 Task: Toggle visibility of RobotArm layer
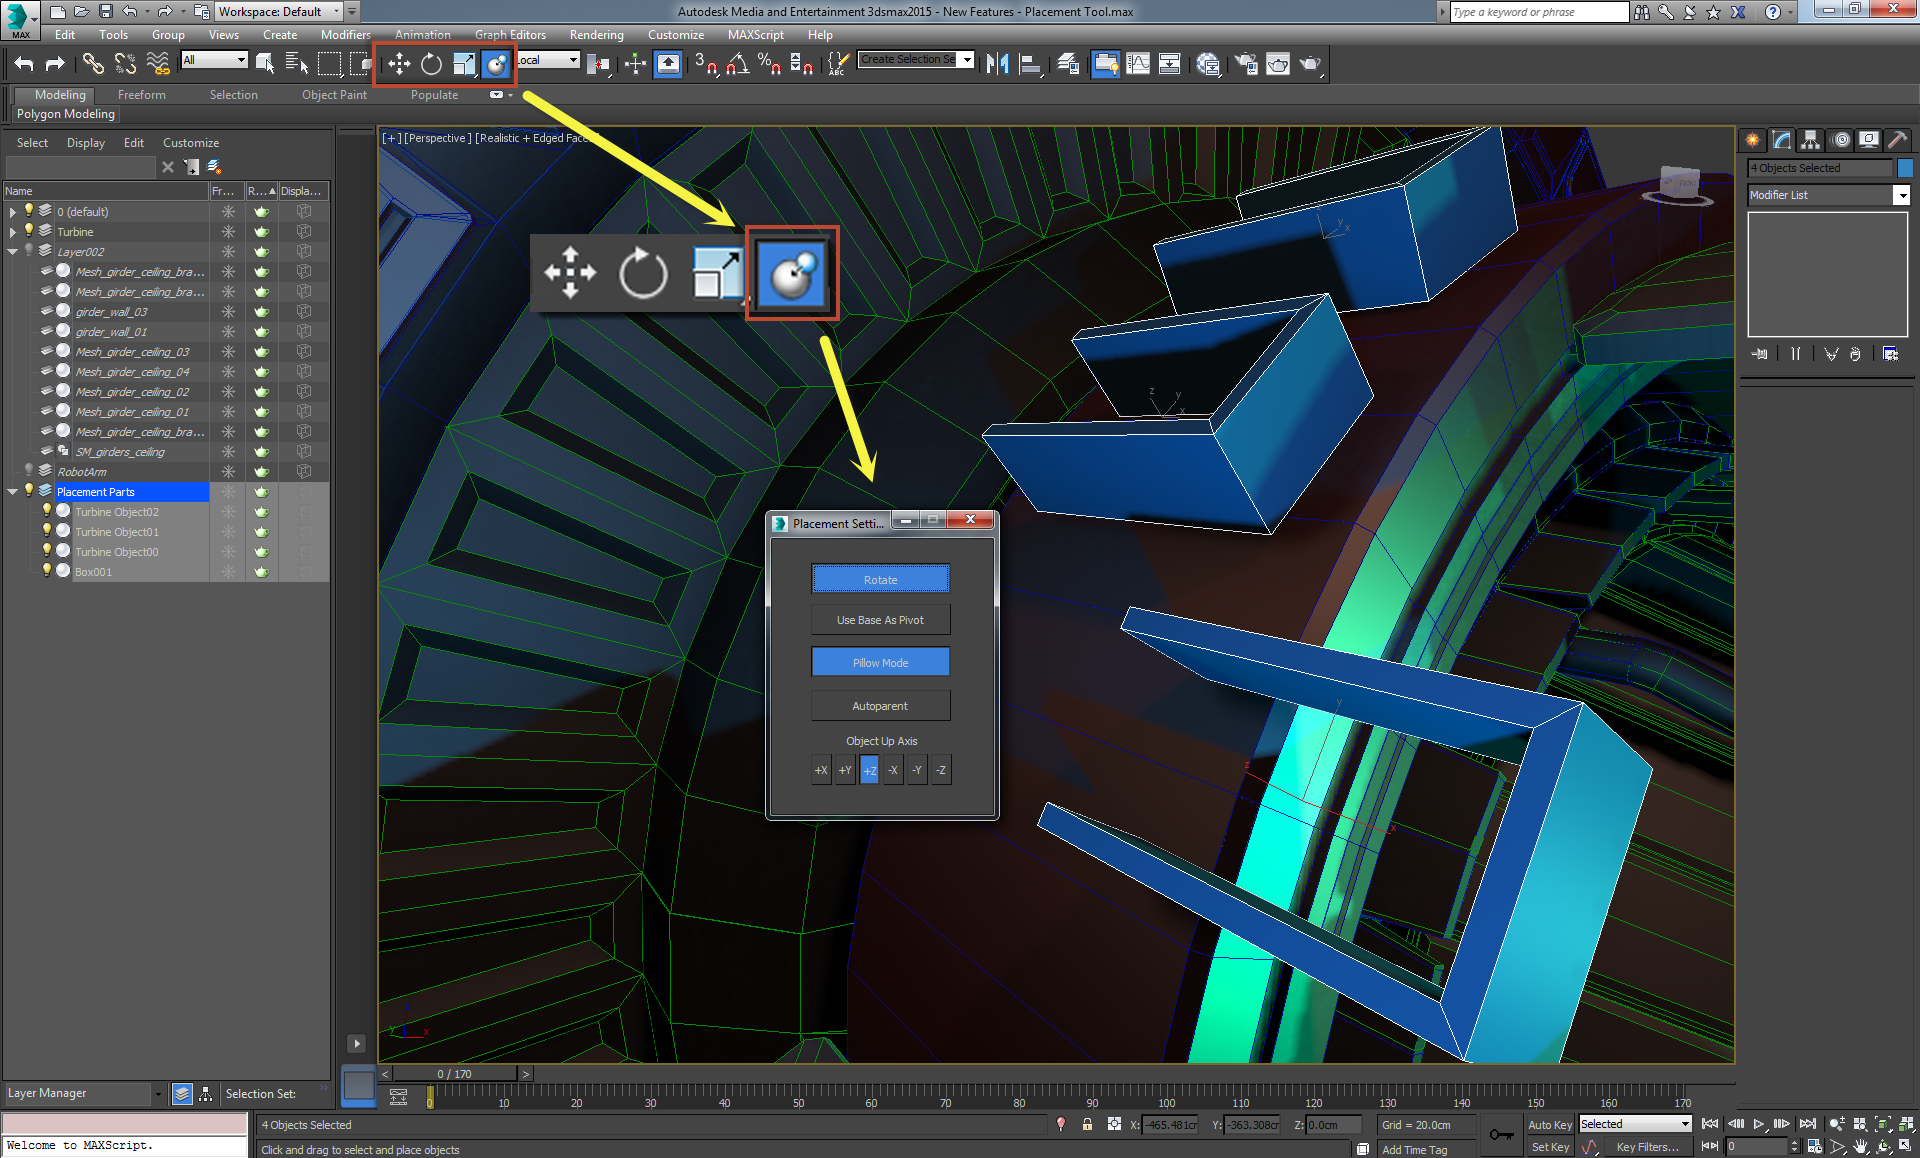click(26, 471)
